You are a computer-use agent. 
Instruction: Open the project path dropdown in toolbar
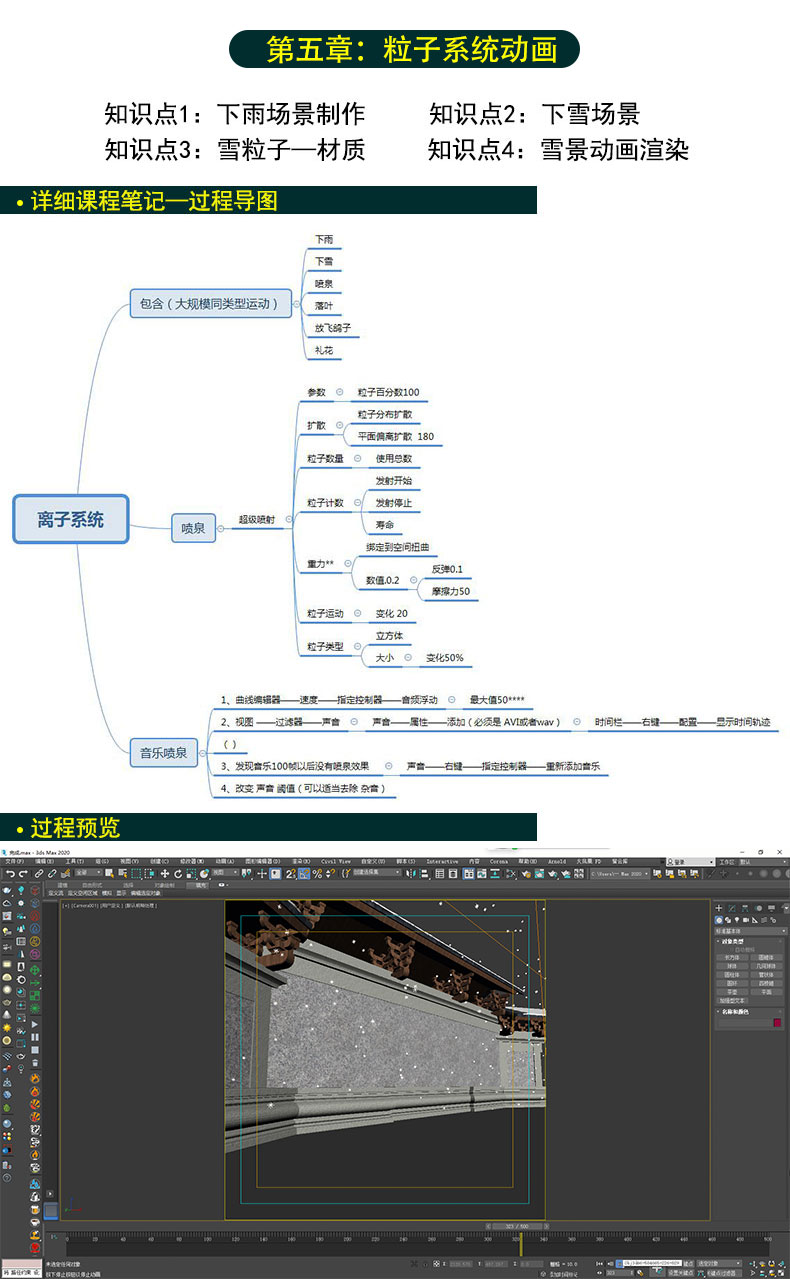coord(620,873)
